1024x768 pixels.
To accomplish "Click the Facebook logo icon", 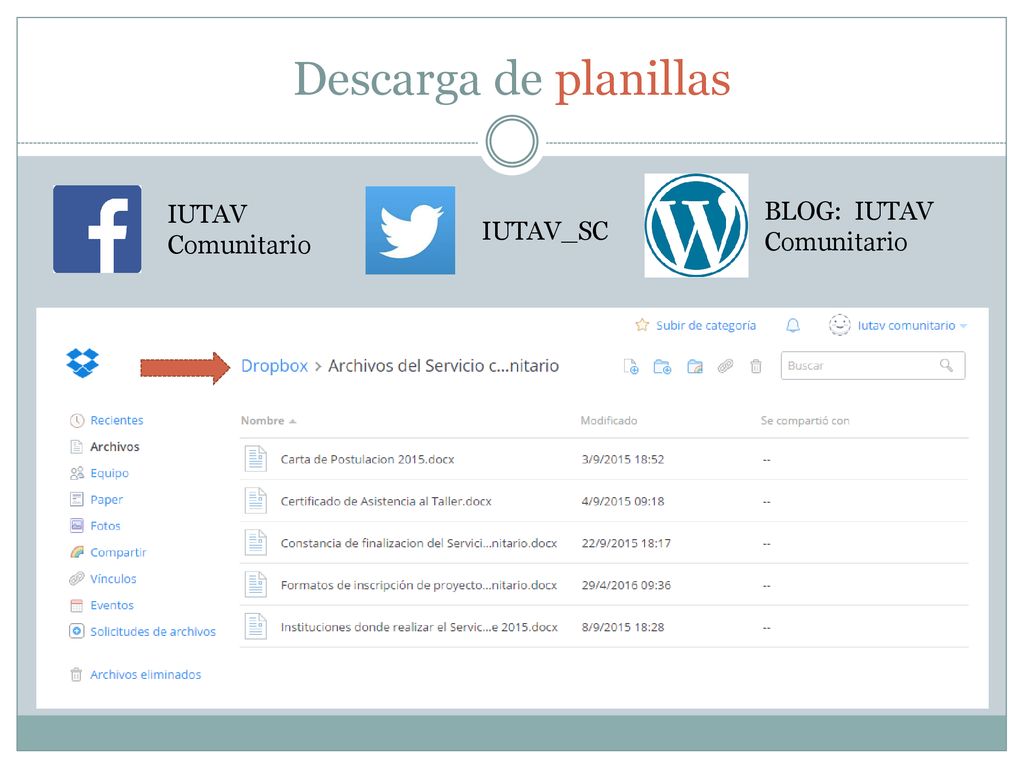I will (x=97, y=229).
